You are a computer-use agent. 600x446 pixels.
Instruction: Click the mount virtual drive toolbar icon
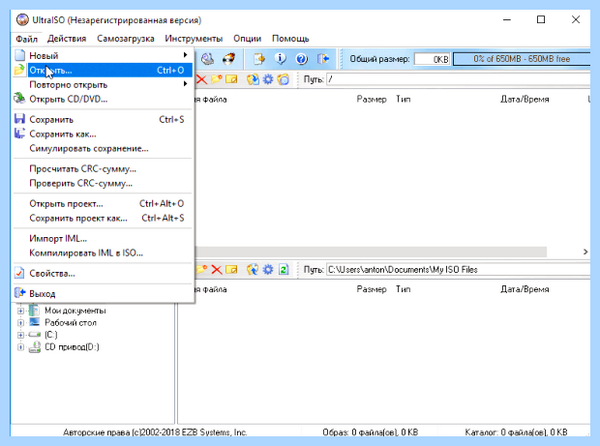click(208, 59)
